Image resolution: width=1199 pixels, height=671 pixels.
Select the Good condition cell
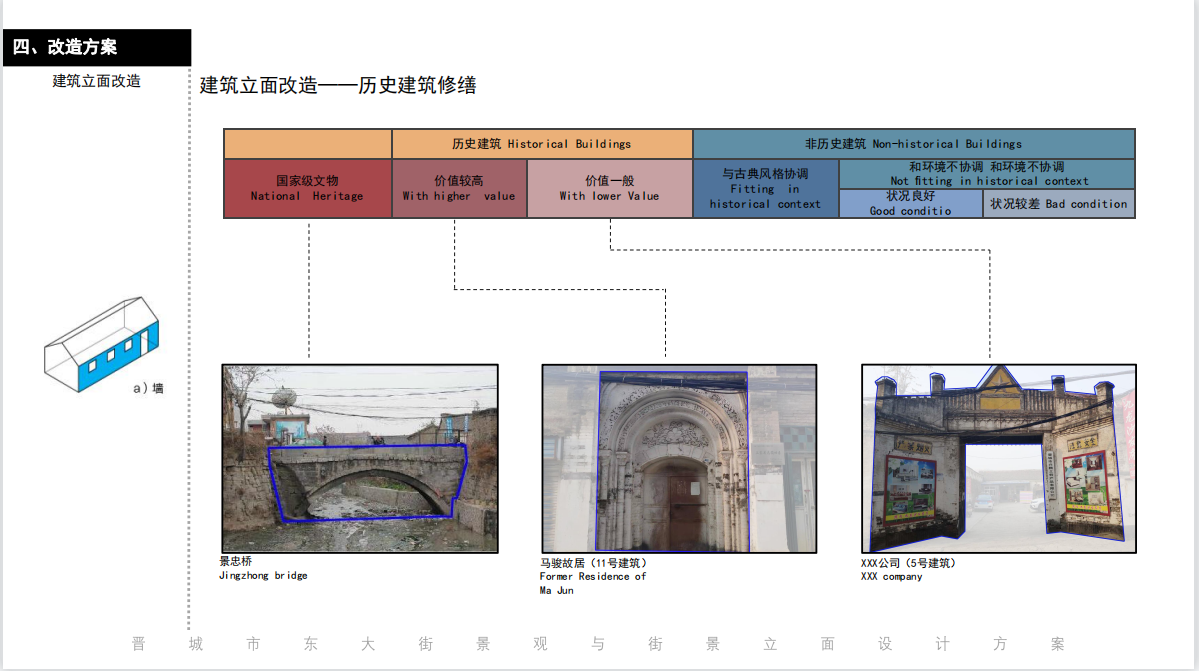[x=910, y=203]
